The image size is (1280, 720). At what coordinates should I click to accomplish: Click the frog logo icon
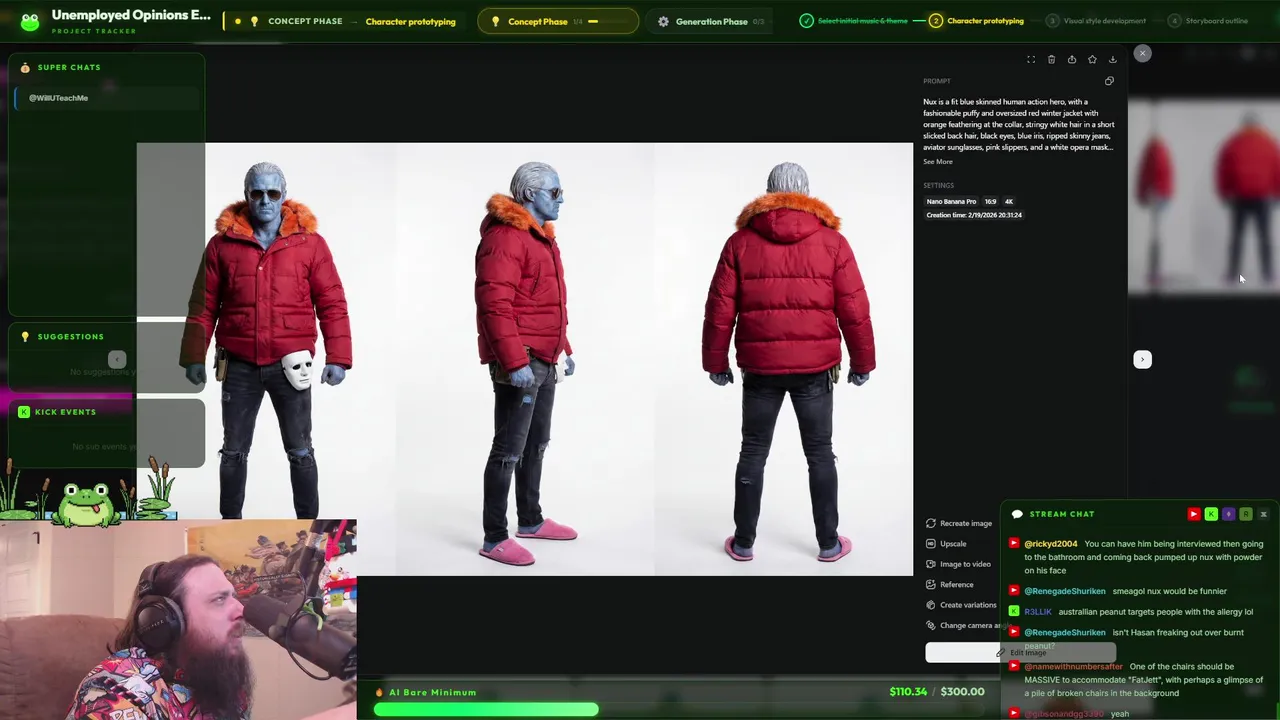tap(30, 21)
